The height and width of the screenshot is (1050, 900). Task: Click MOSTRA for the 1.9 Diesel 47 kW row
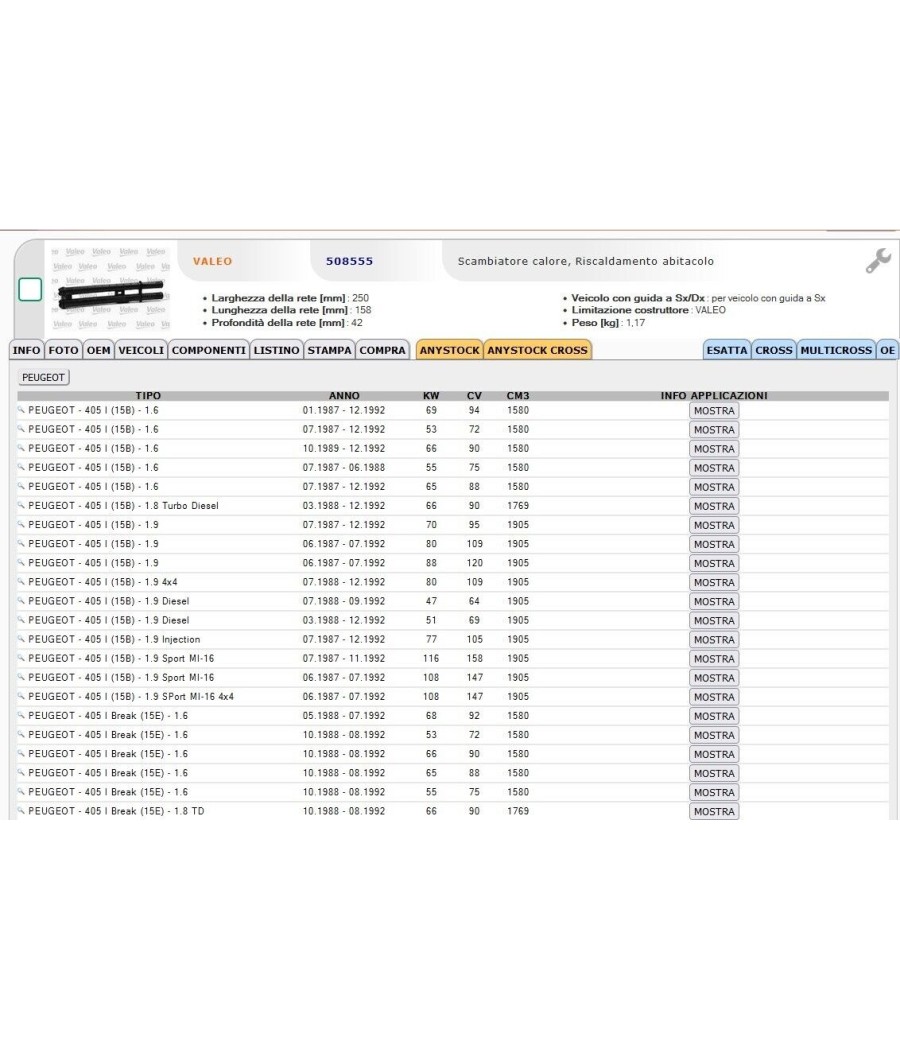[x=714, y=601]
